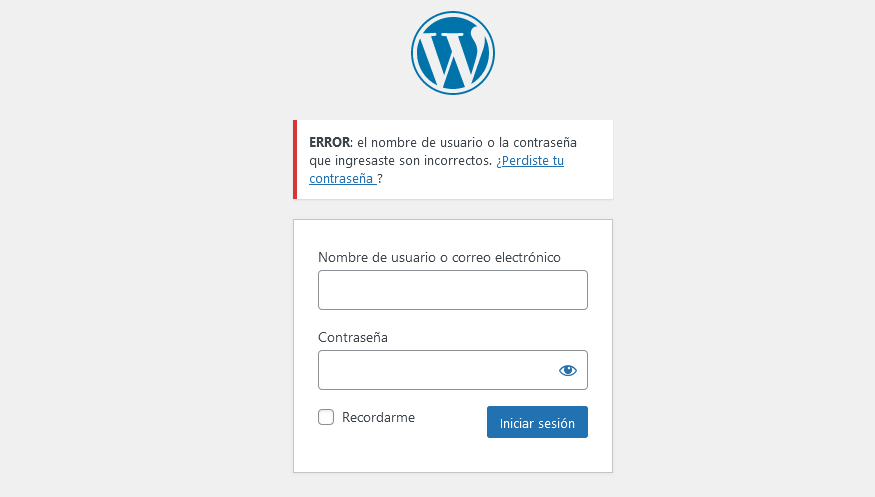Open the ¿Perdiste tu contraseña? link
Screen dimensions: 875x497
pos(529,160)
